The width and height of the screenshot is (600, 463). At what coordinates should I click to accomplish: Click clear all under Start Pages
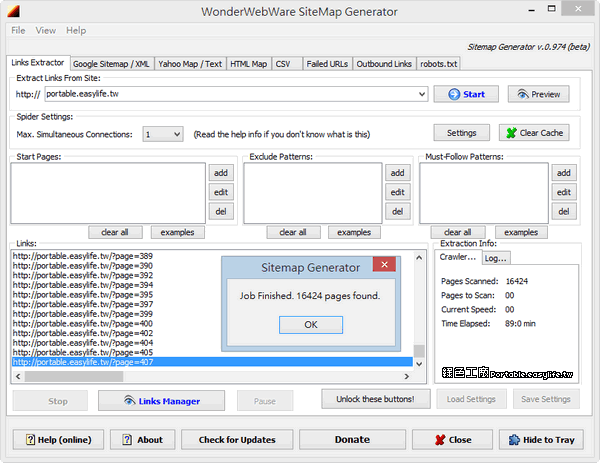(x=115, y=232)
